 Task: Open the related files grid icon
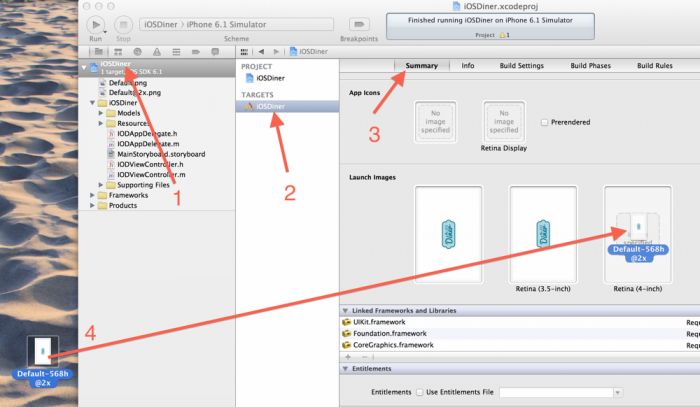(244, 52)
